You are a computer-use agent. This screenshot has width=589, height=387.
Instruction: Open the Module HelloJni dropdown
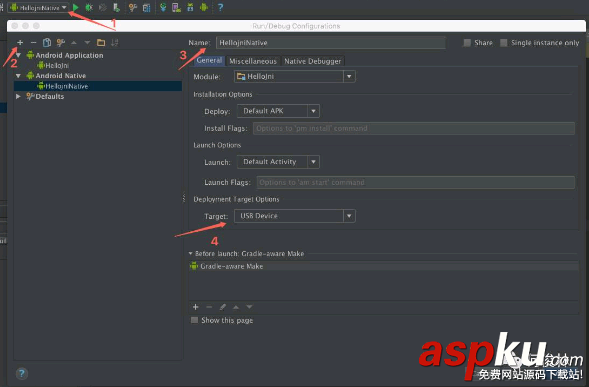coord(294,77)
